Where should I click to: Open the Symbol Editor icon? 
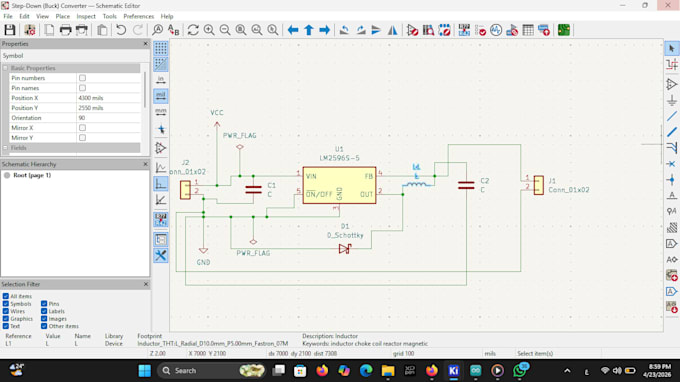point(412,30)
